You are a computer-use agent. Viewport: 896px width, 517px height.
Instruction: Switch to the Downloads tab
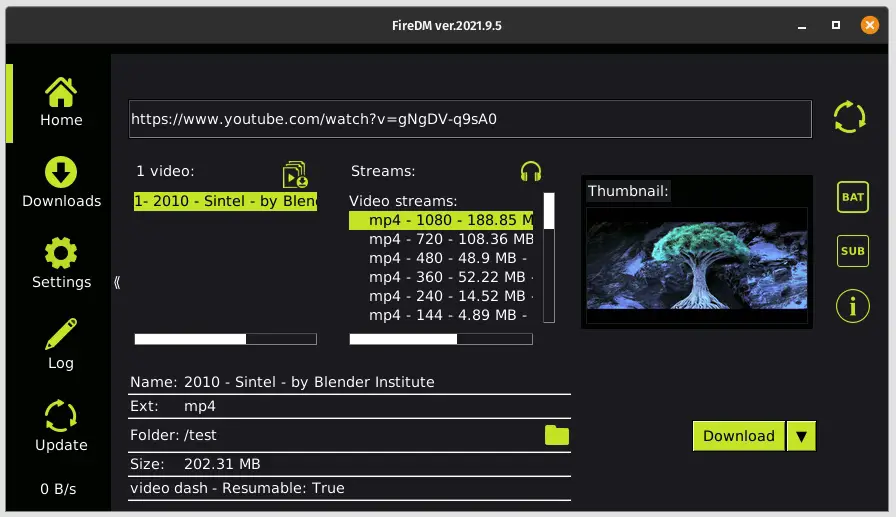tap(61, 183)
